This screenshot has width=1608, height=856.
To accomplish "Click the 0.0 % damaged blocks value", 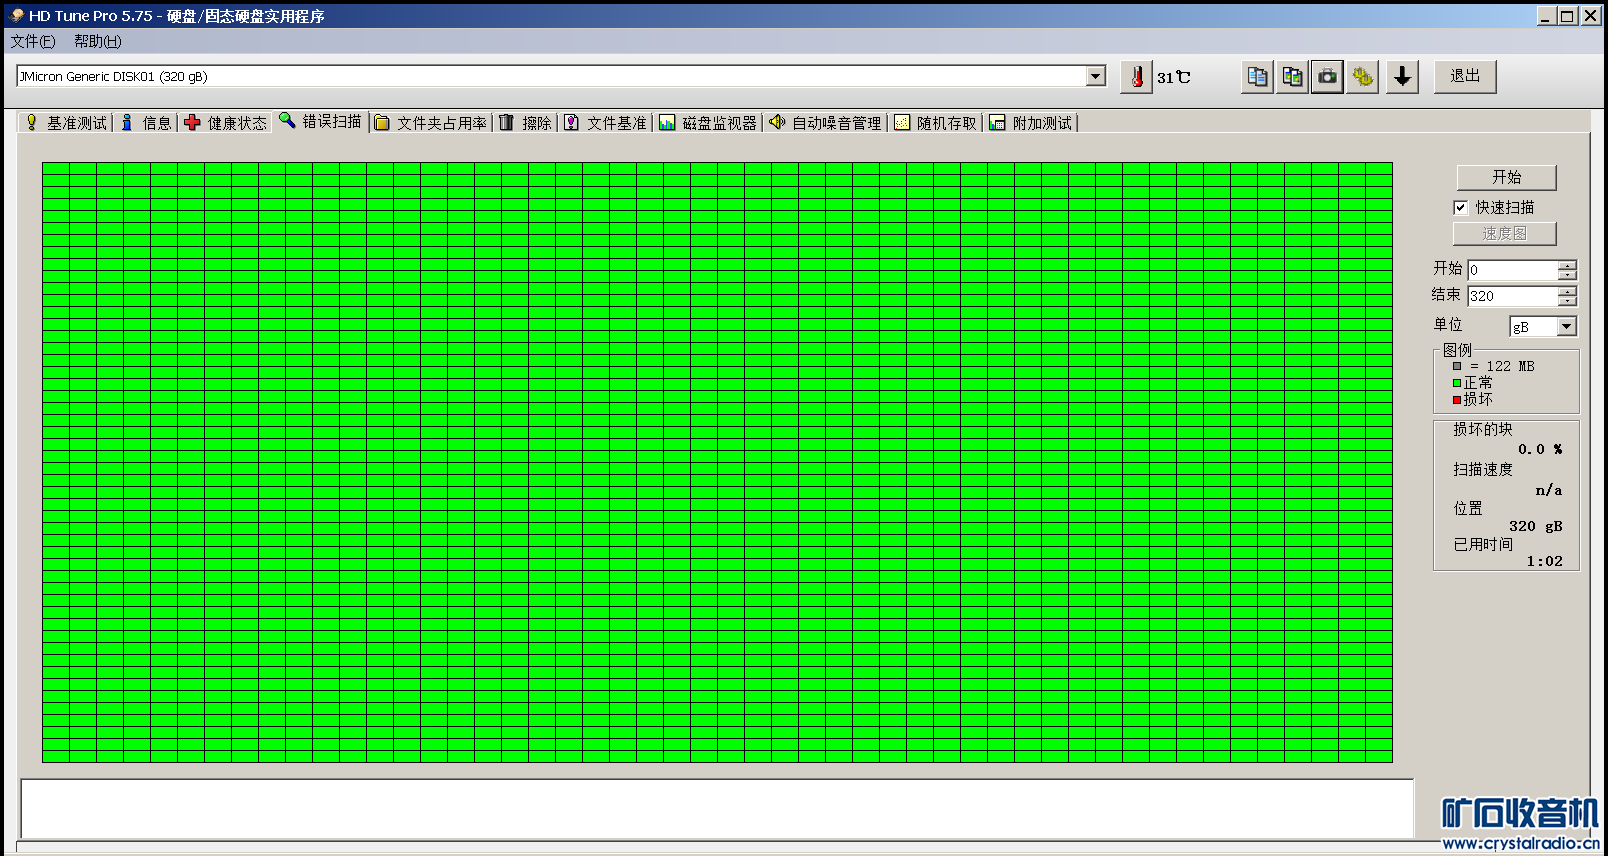I will 1540,449.
